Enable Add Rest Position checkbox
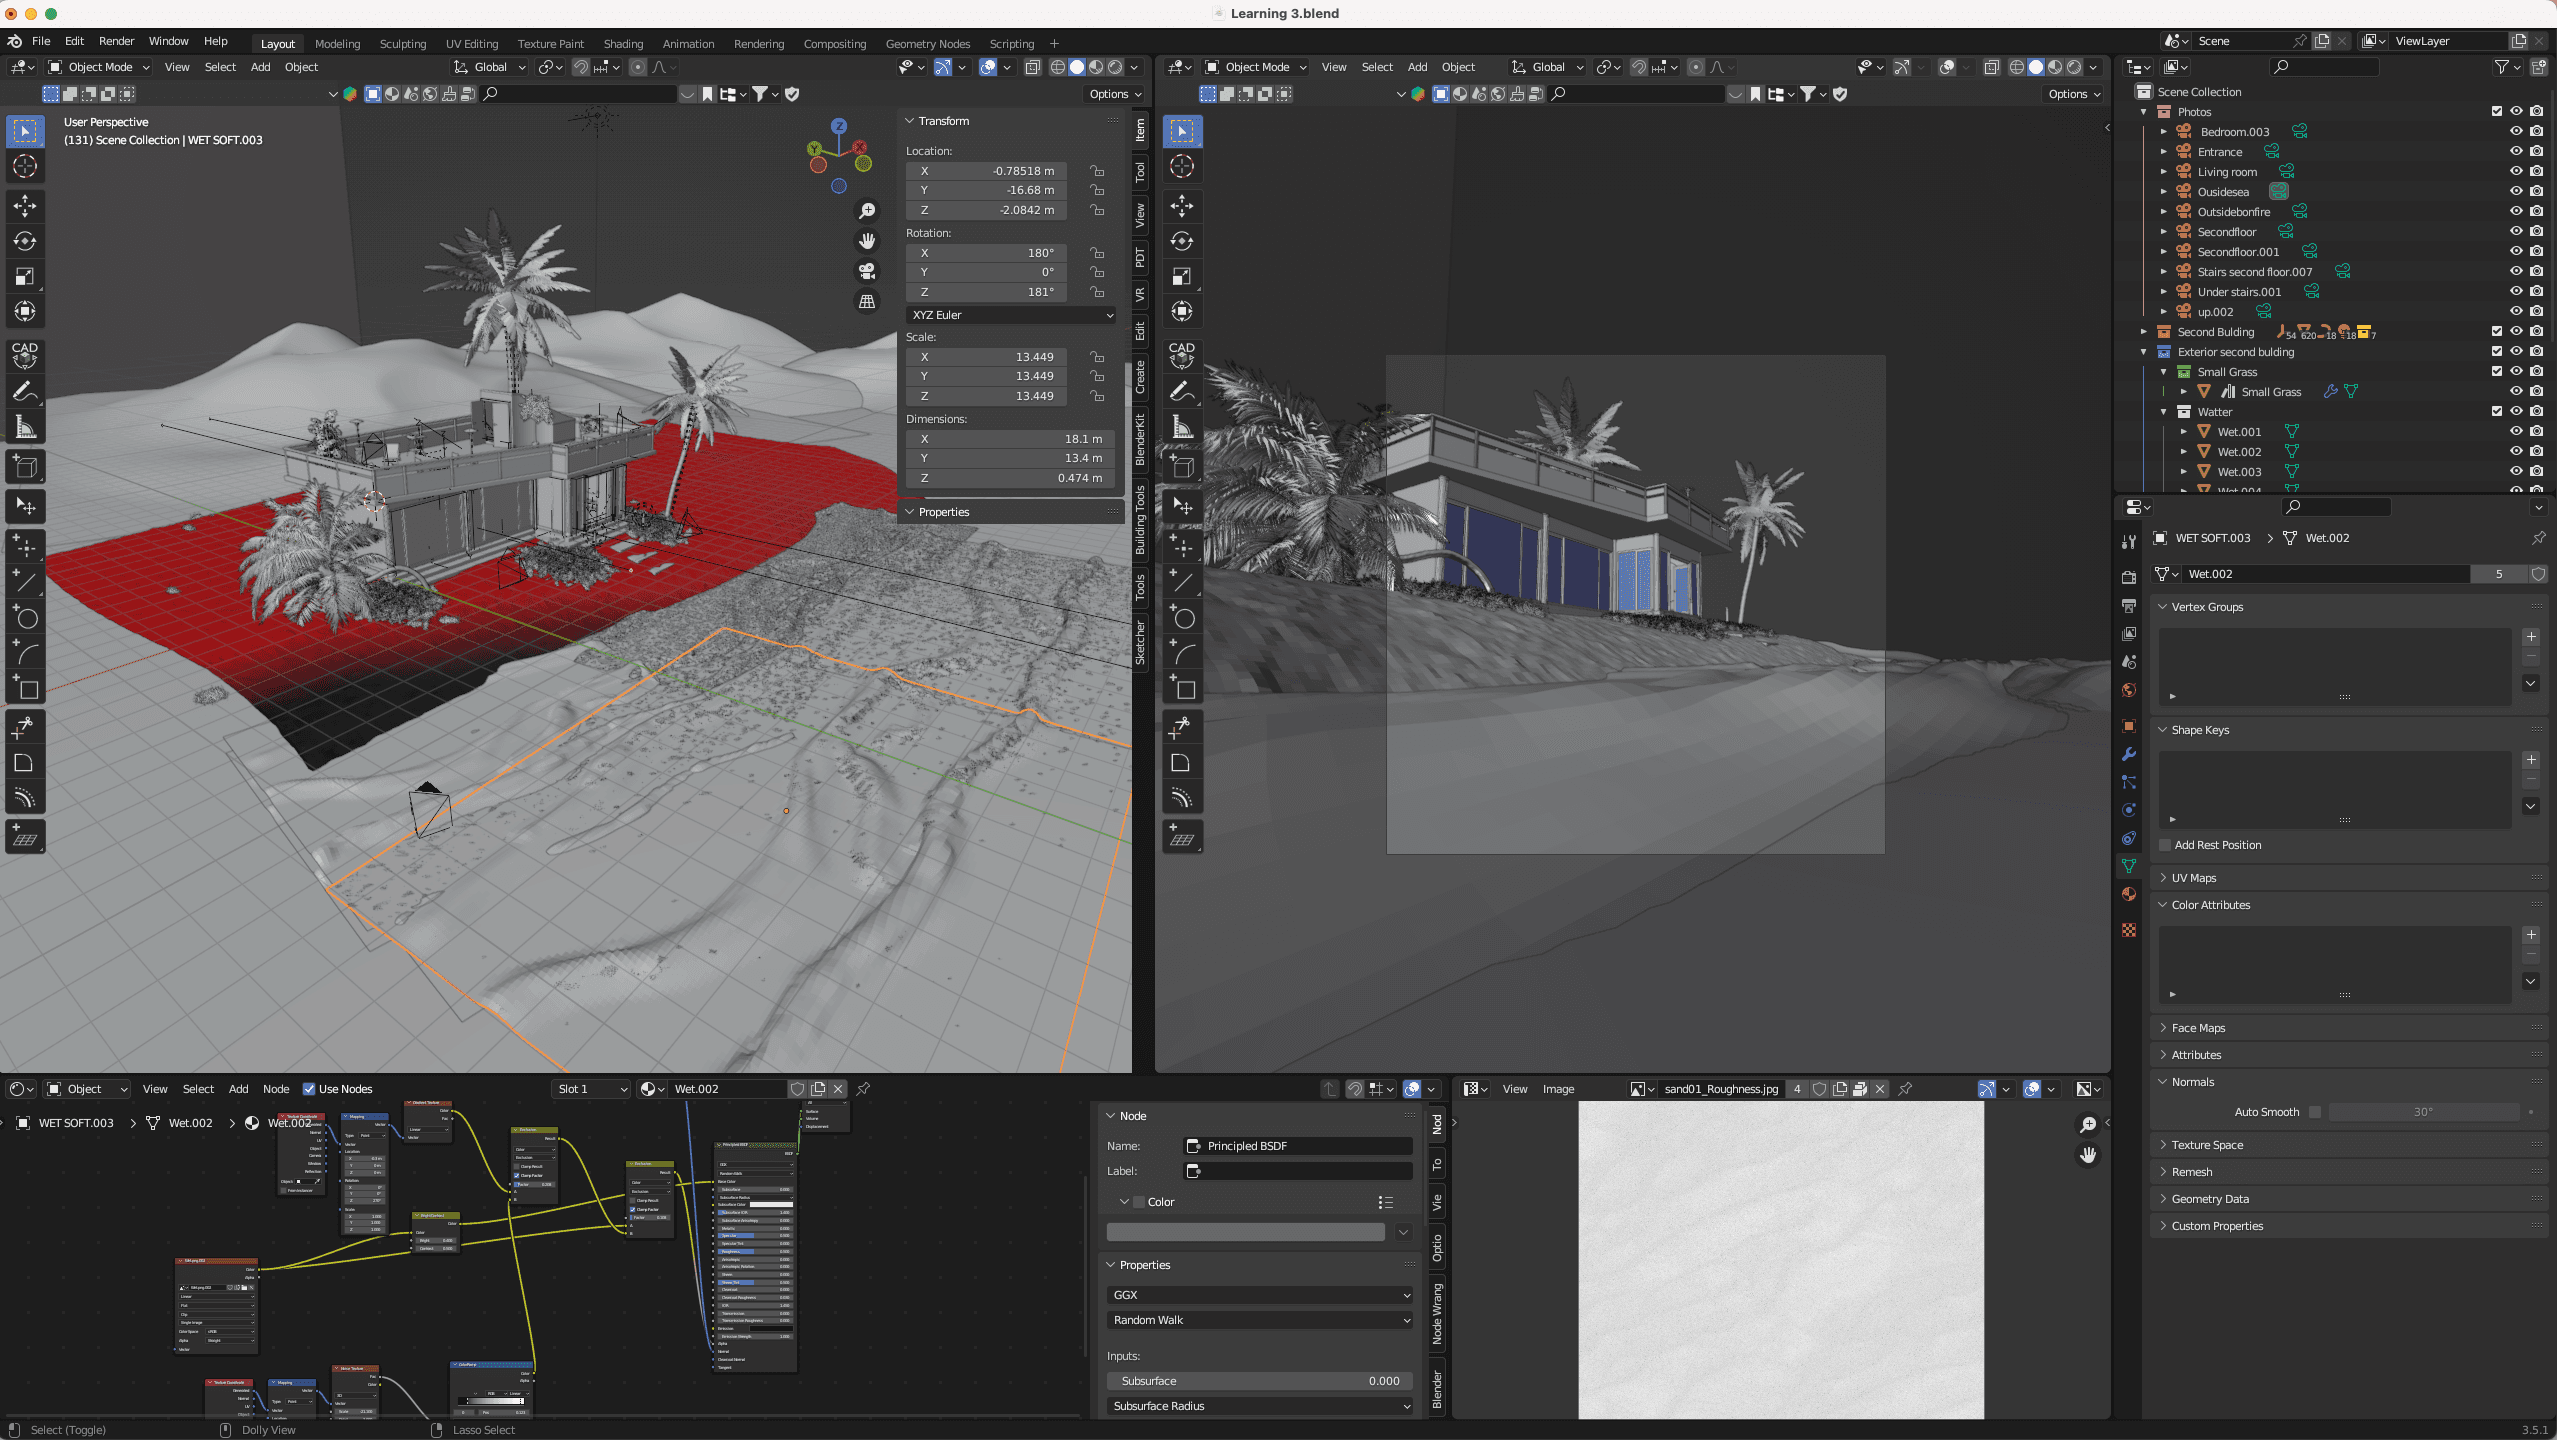Screen dimensions: 2557x1440 pyautogui.click(x=2165, y=845)
